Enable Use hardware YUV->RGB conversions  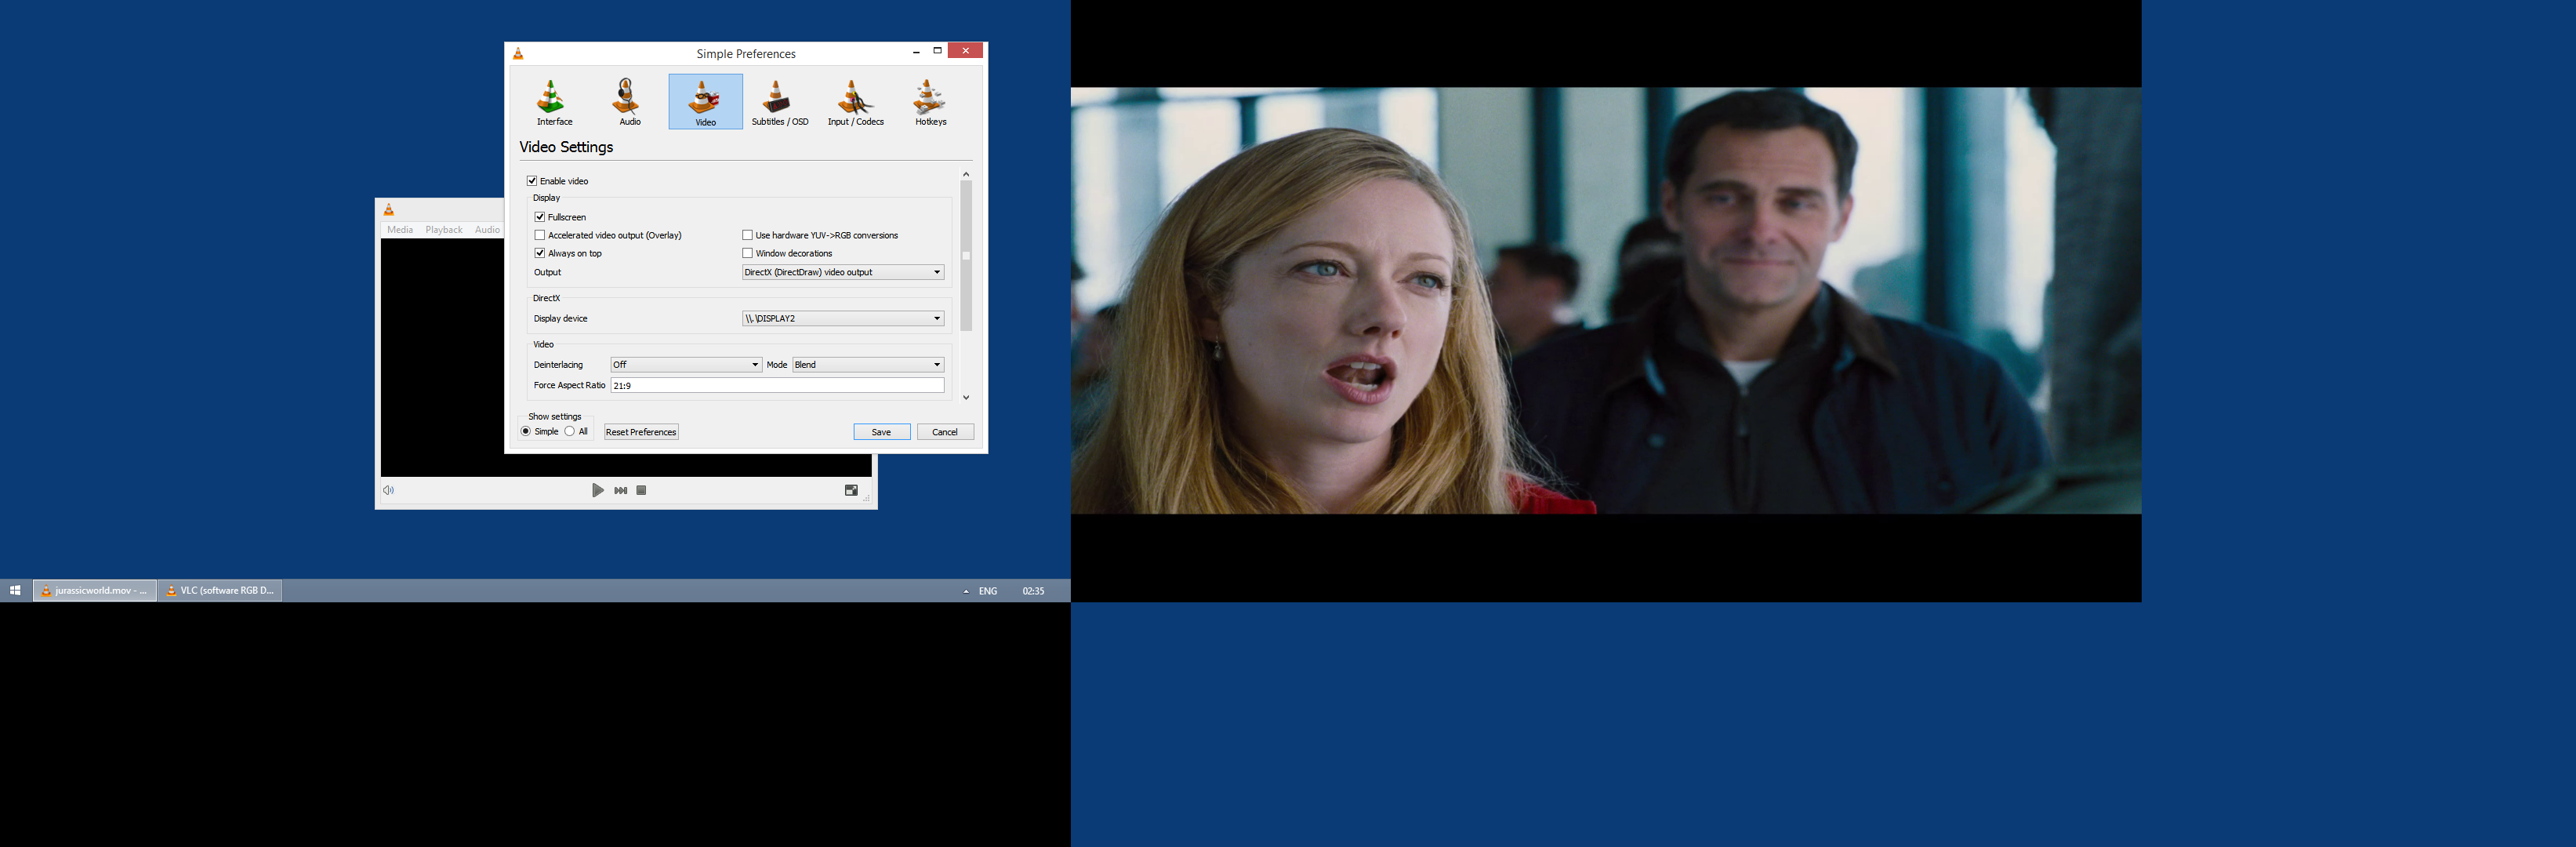point(747,235)
